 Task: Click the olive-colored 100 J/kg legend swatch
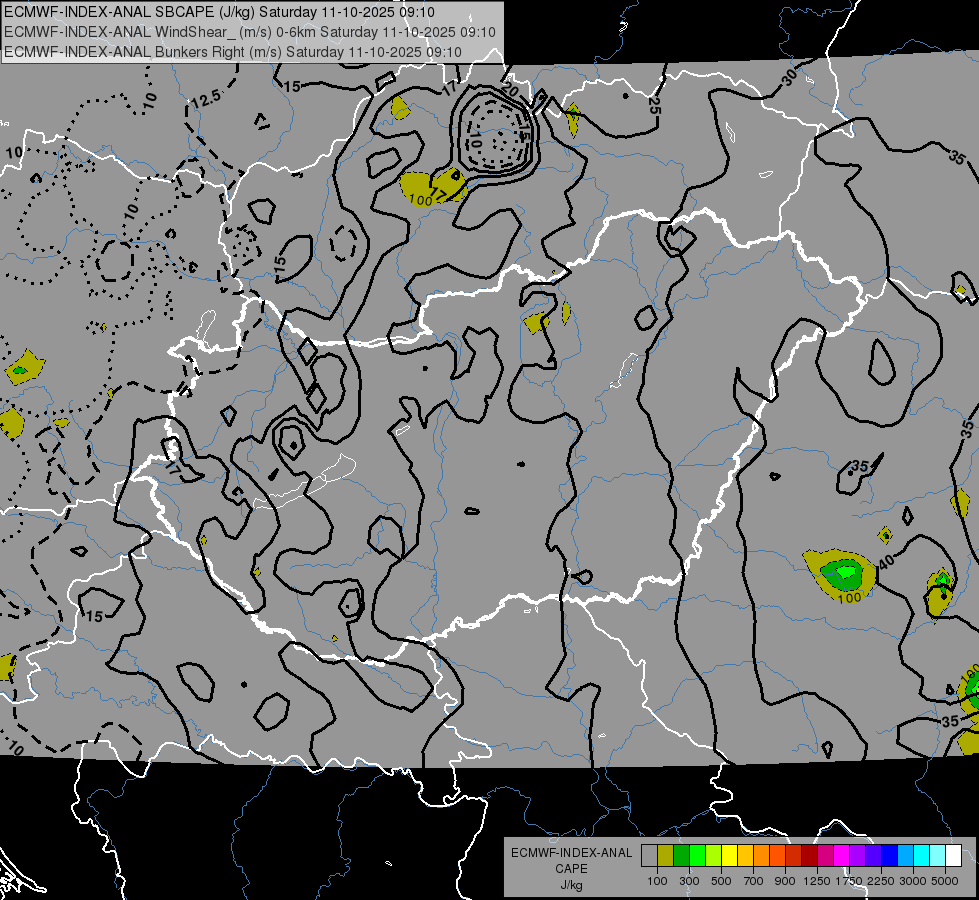[665, 855]
